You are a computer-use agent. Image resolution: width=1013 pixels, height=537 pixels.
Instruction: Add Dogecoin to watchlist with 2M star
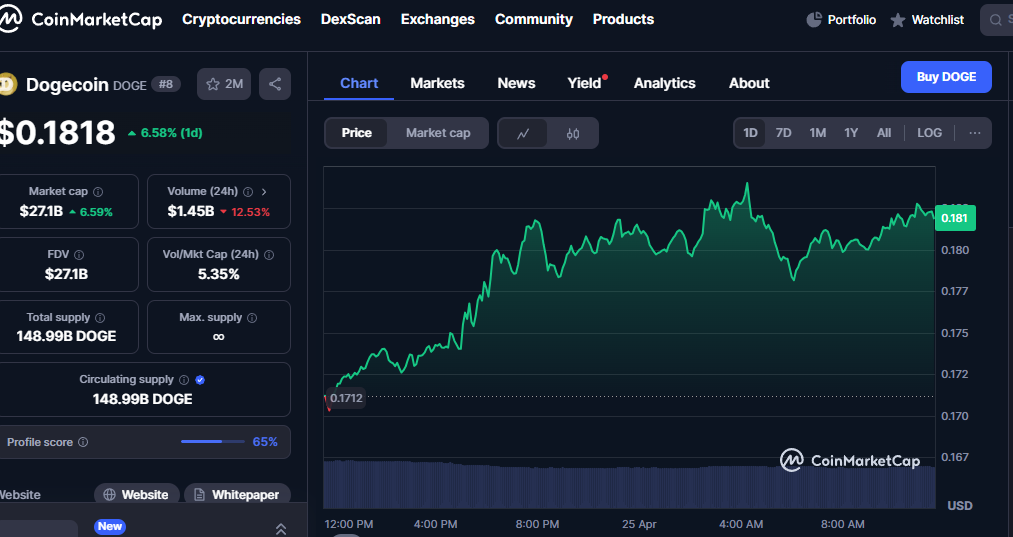[x=224, y=84]
